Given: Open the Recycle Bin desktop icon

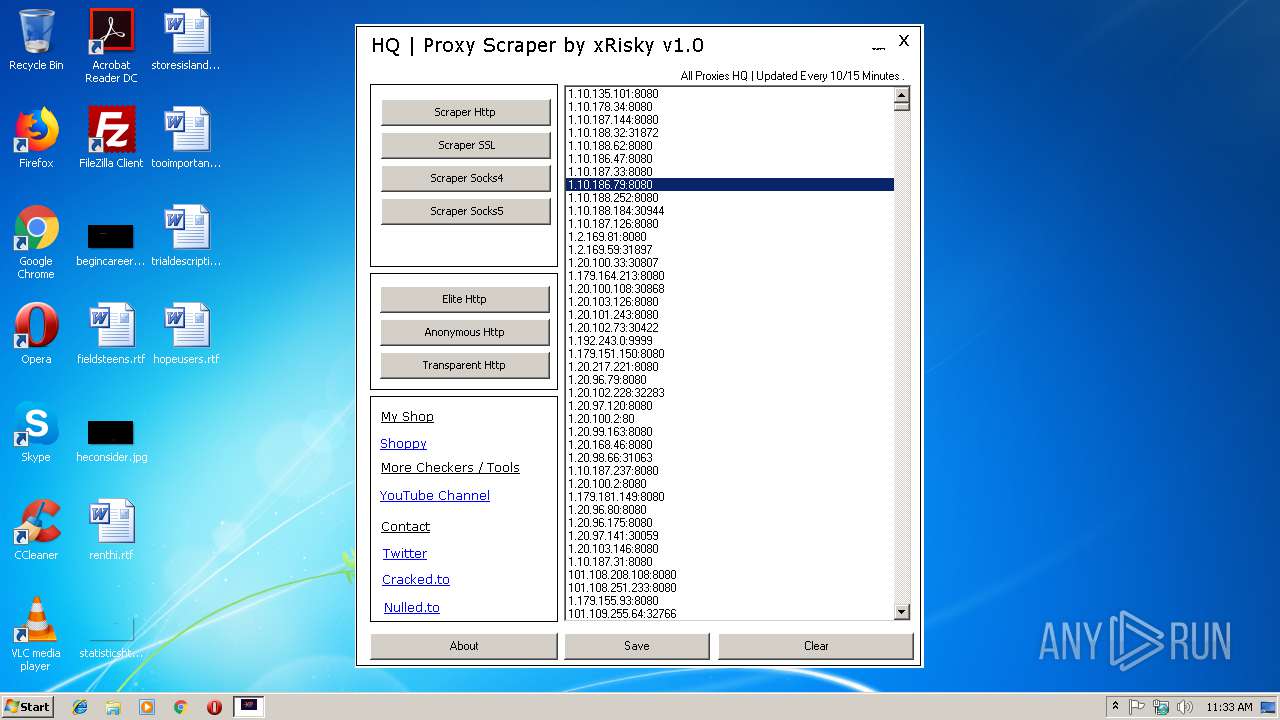Looking at the screenshot, I should click(36, 40).
